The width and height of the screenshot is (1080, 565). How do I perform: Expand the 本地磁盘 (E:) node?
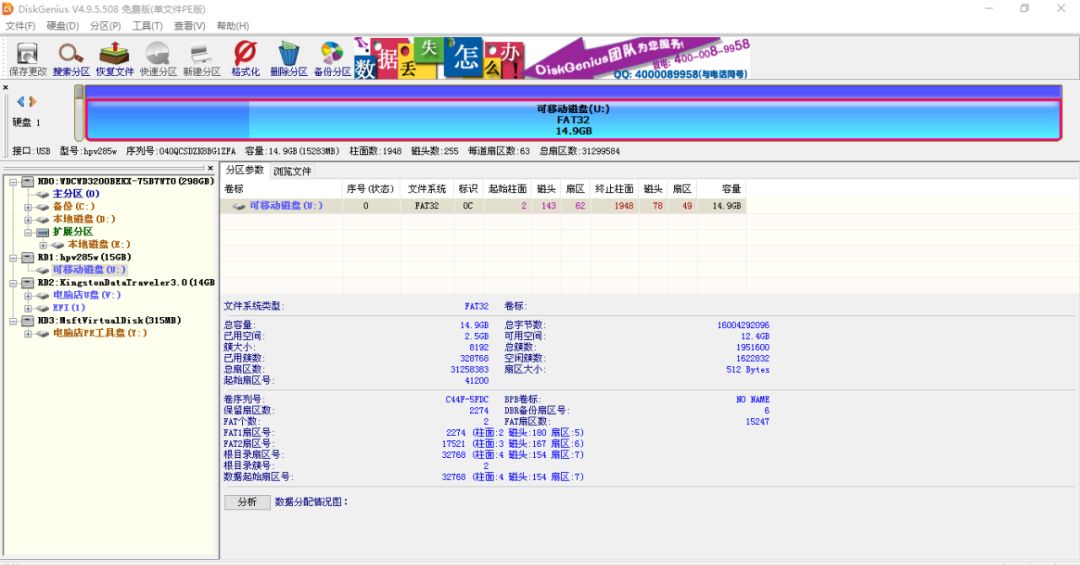(43, 245)
